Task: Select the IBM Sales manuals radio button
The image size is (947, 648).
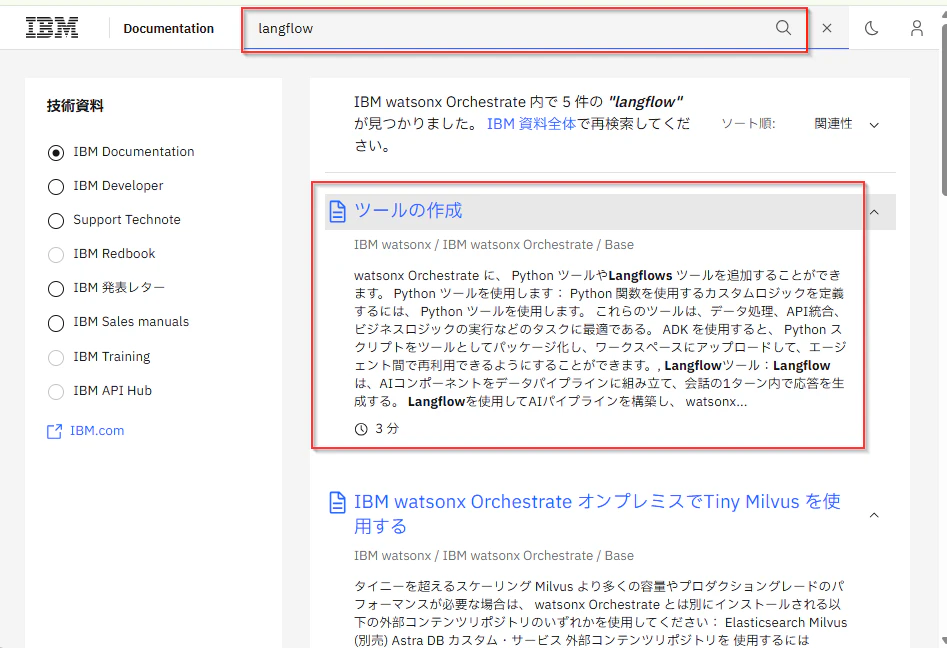Action: [56, 323]
